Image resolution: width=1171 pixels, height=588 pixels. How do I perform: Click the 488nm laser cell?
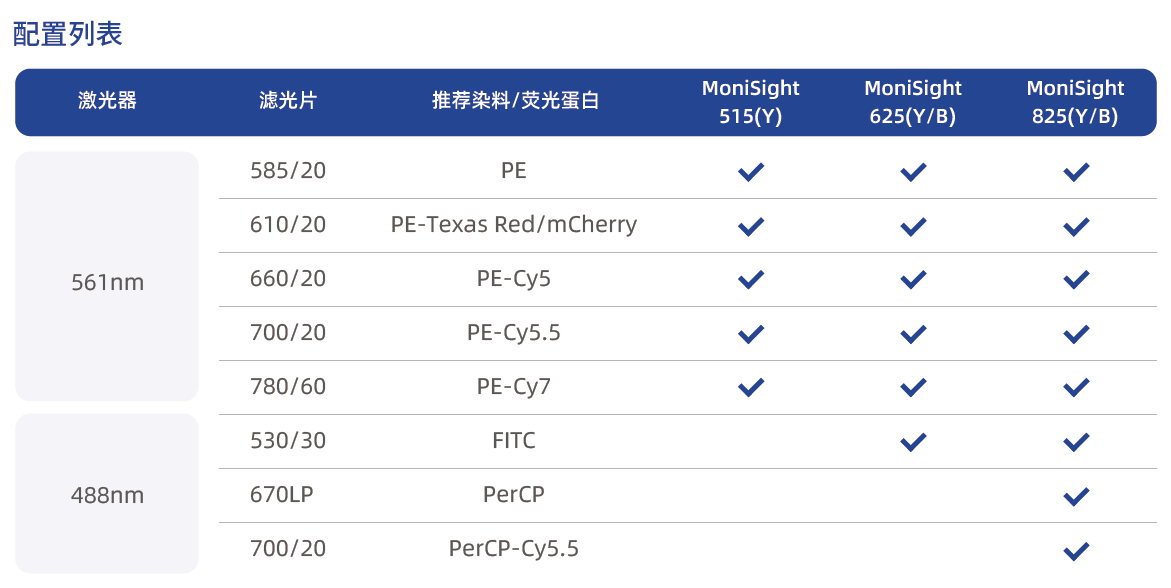click(x=107, y=495)
